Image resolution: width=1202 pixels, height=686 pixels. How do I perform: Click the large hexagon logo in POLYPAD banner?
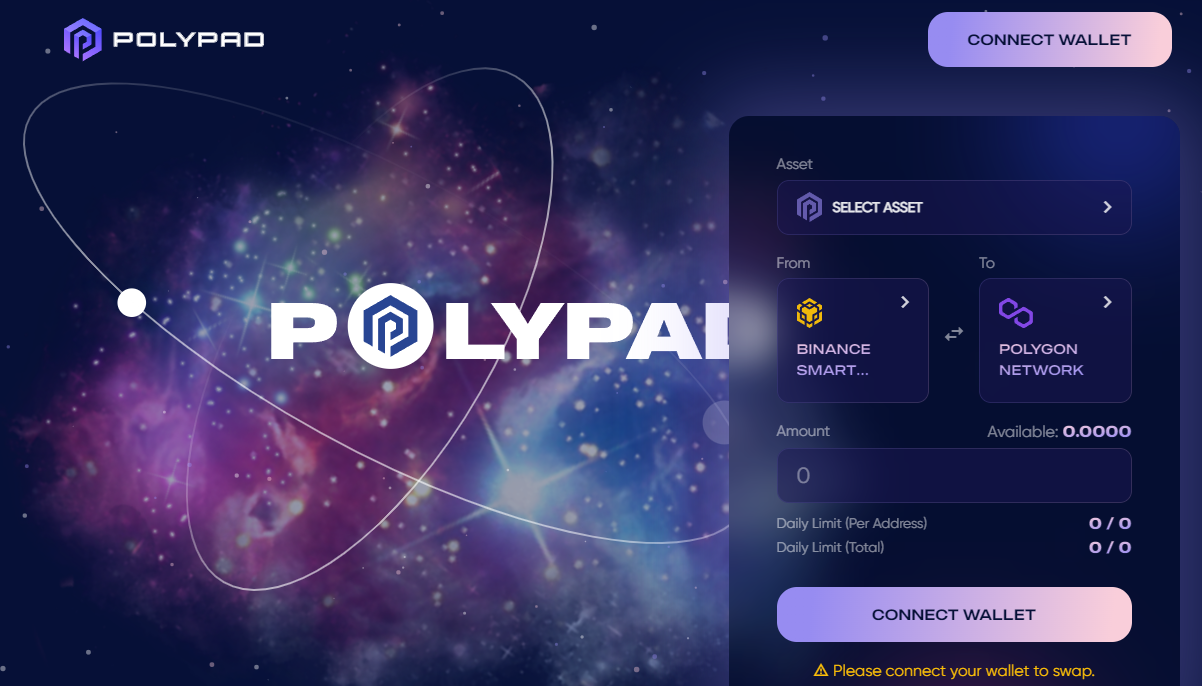[391, 326]
